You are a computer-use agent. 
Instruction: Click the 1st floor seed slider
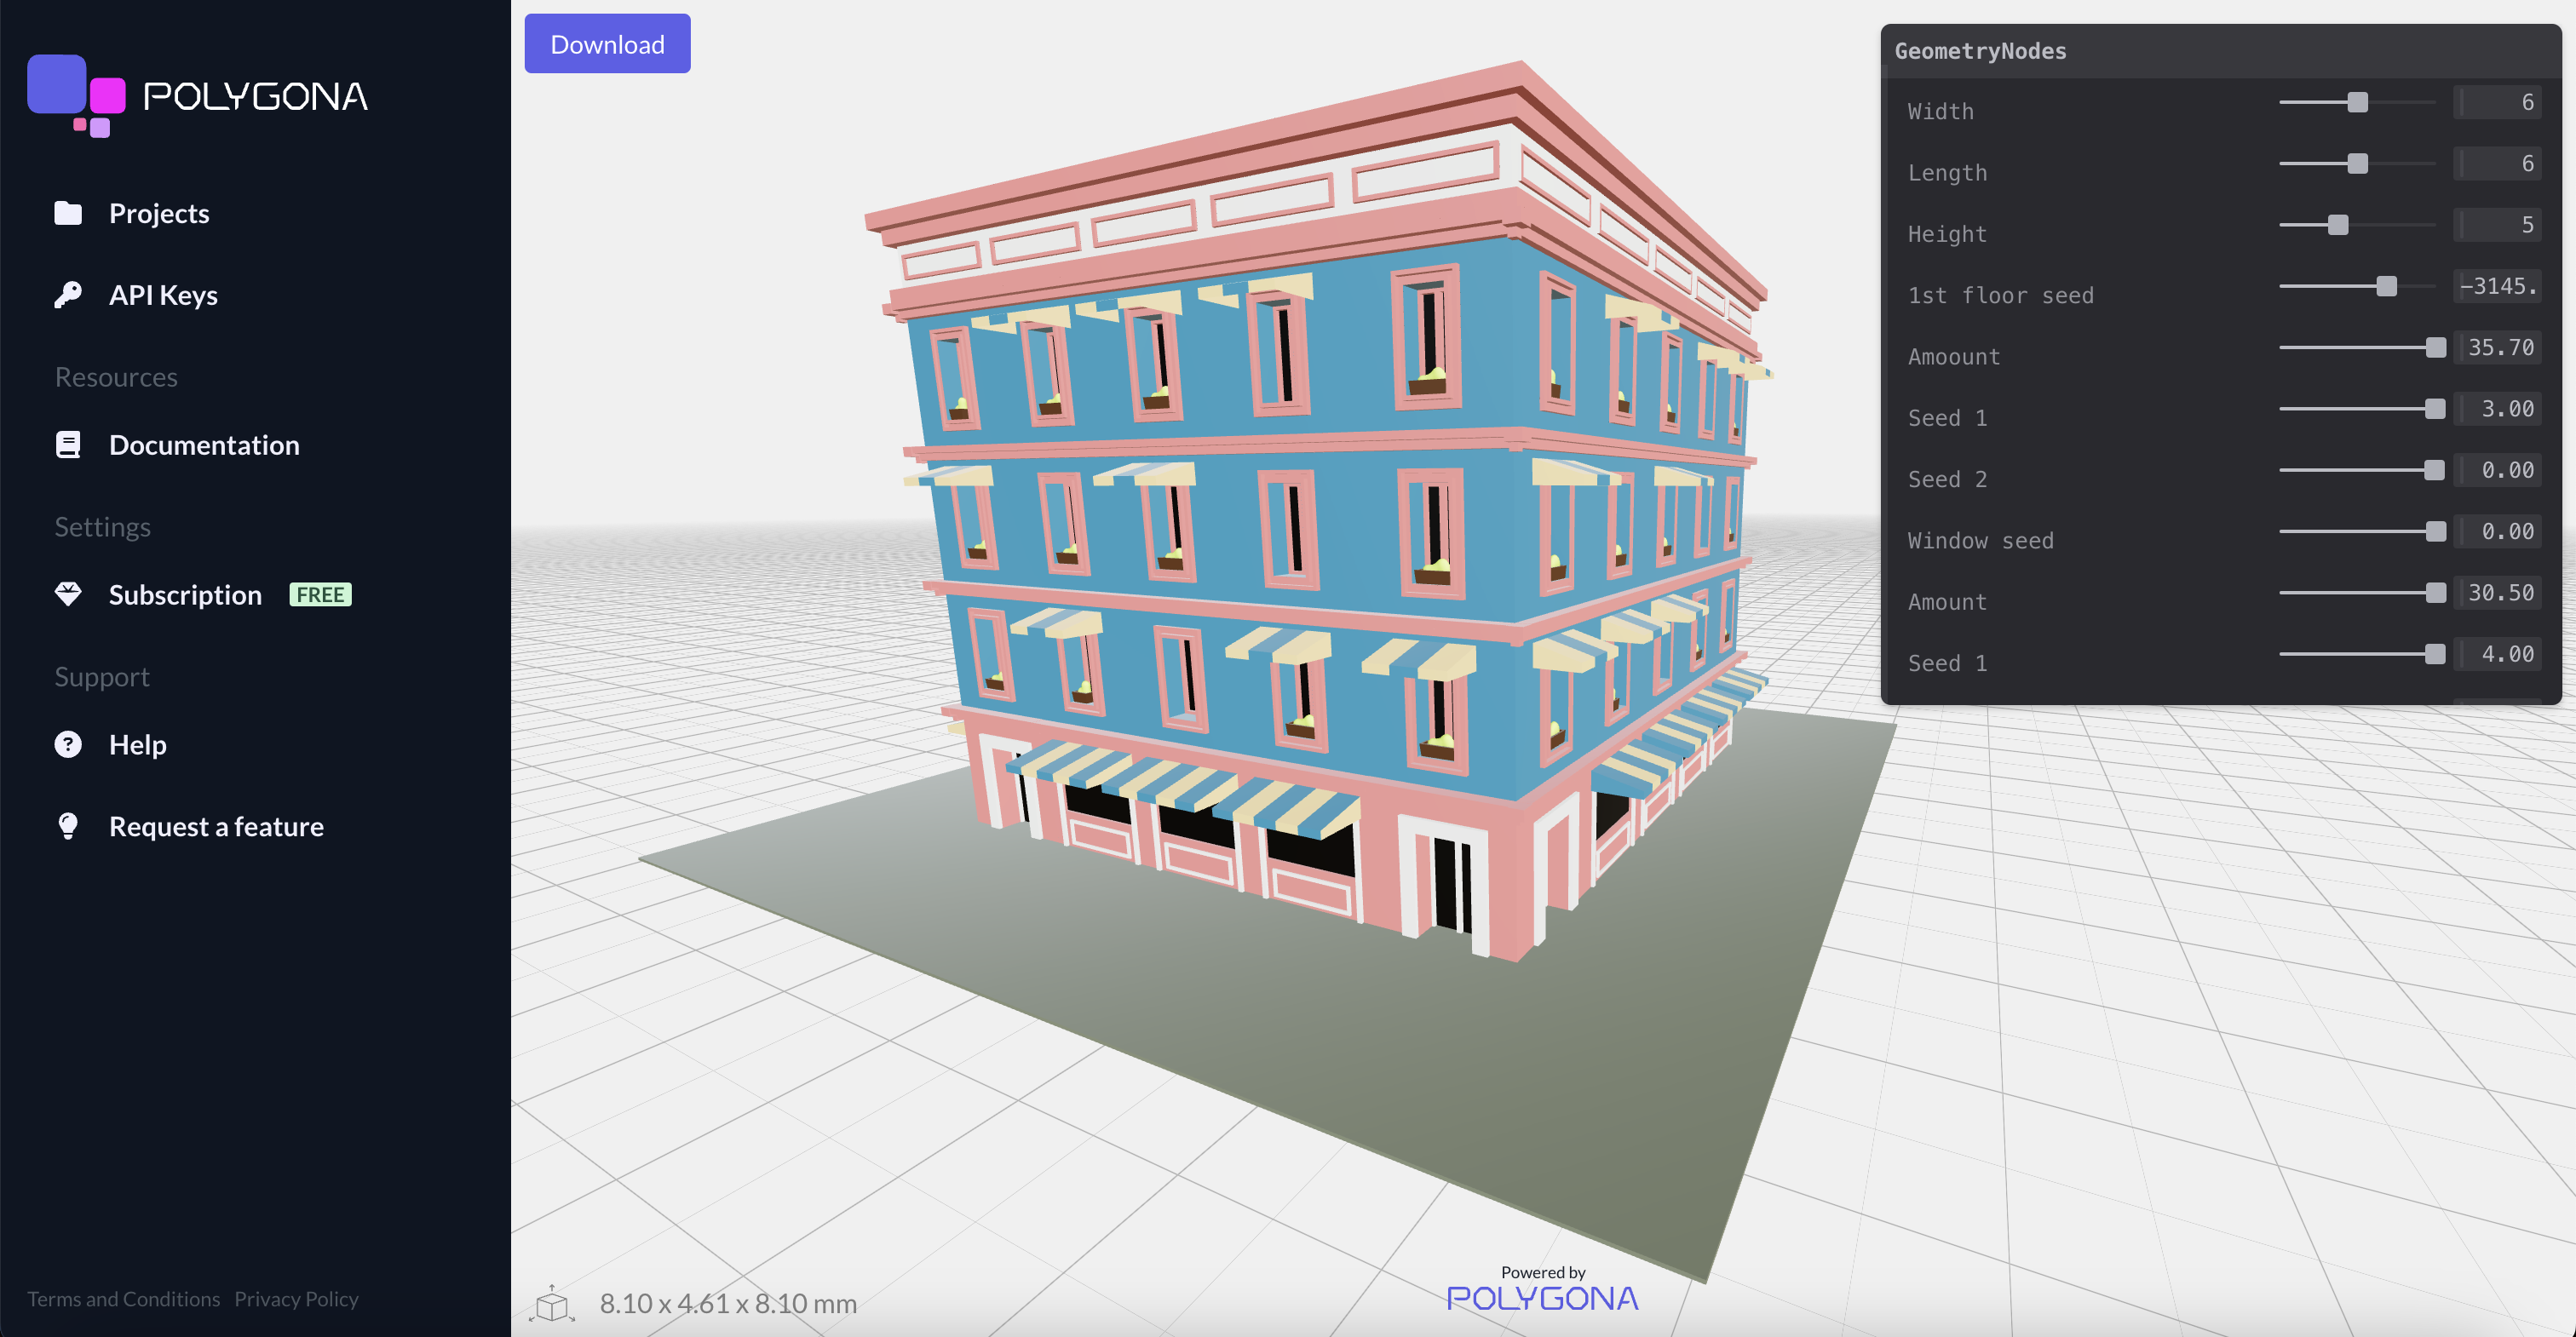point(2386,286)
